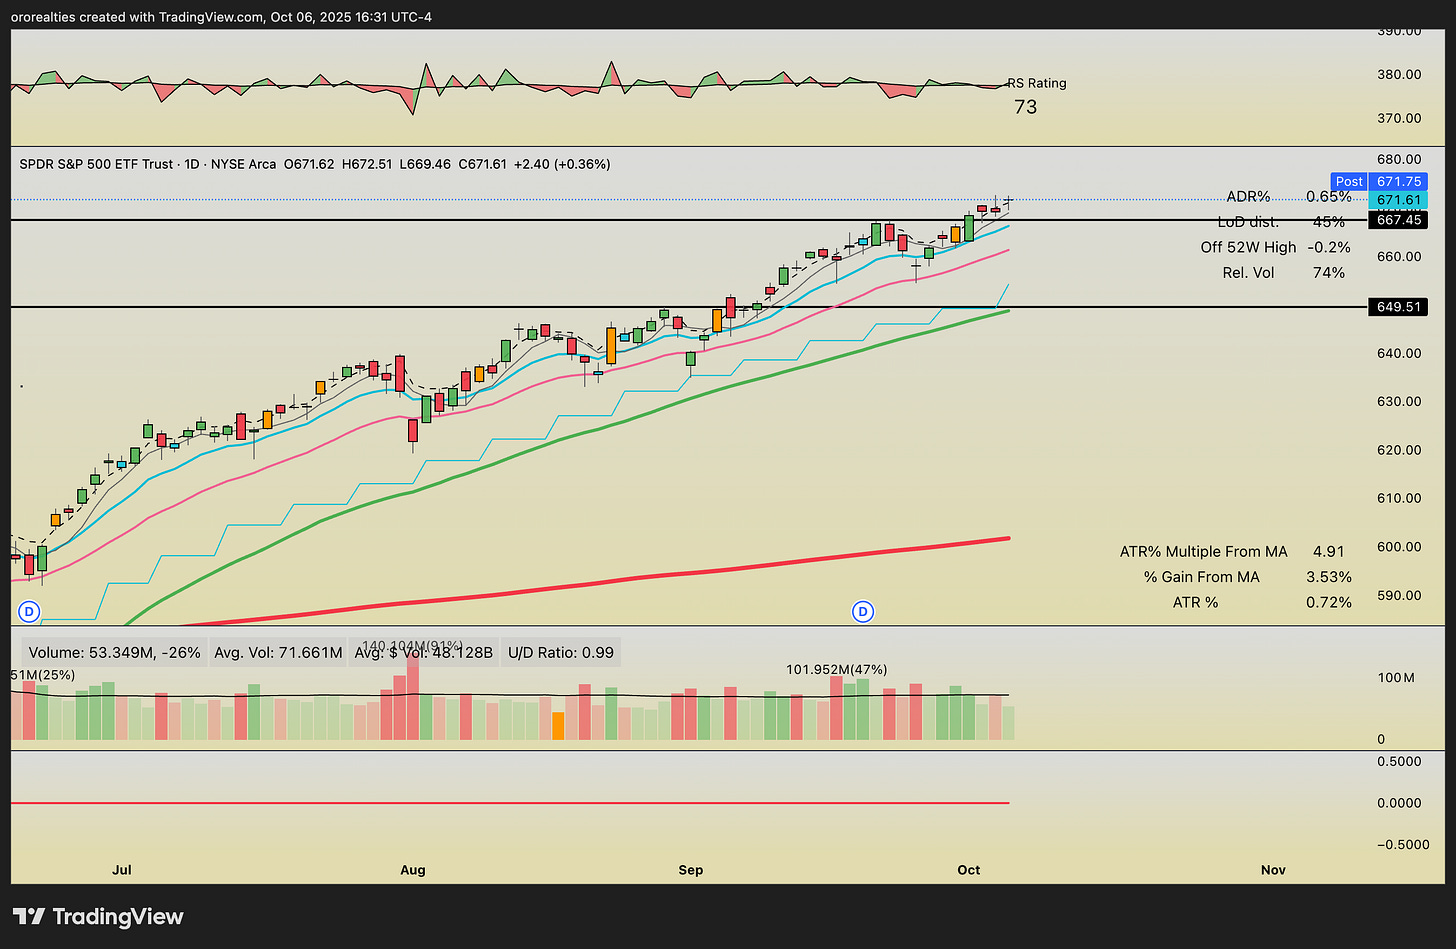1456x949 pixels.
Task: Click the change value +2.40 (+0.36%)
Action: pyautogui.click(x=562, y=164)
